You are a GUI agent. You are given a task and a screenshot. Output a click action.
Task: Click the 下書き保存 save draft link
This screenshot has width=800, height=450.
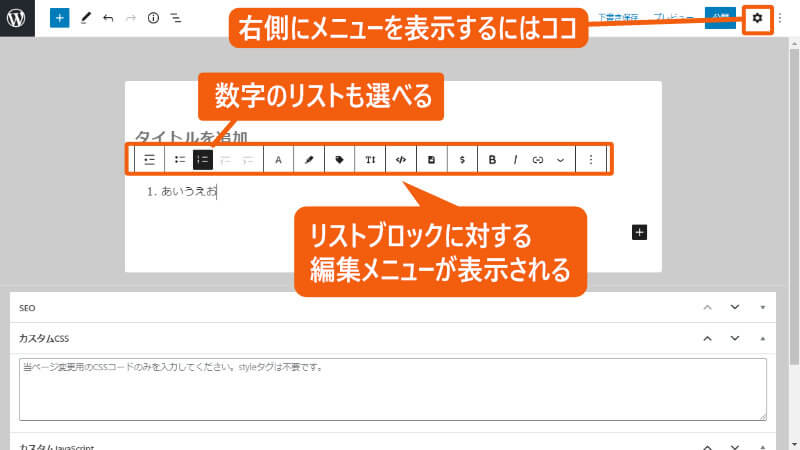click(618, 18)
